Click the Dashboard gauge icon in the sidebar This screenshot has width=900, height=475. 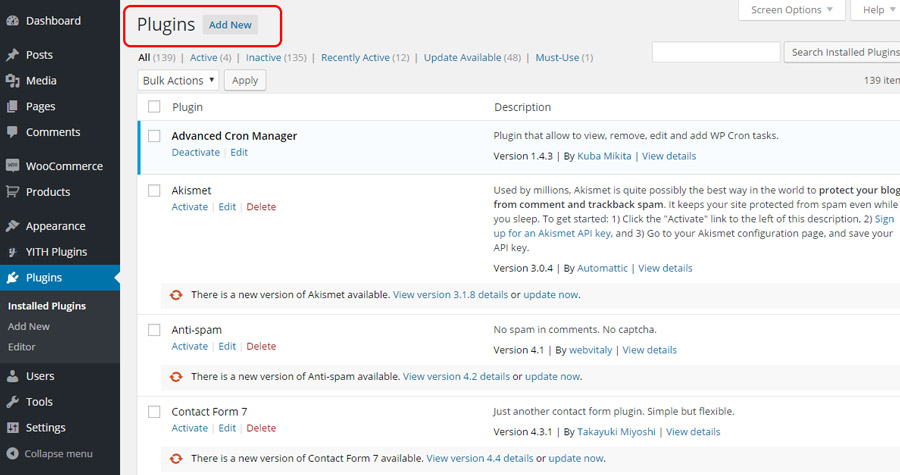pyautogui.click(x=12, y=21)
